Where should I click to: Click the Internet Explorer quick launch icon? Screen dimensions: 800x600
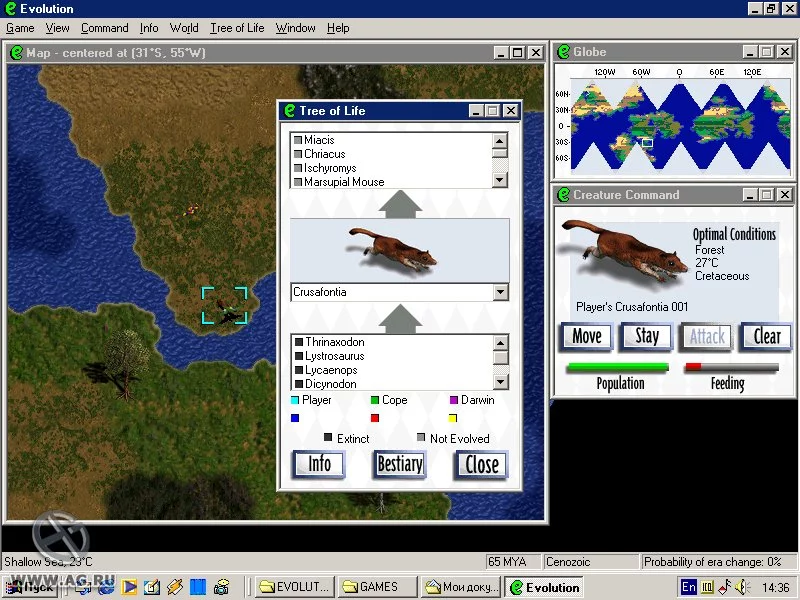coord(107,587)
